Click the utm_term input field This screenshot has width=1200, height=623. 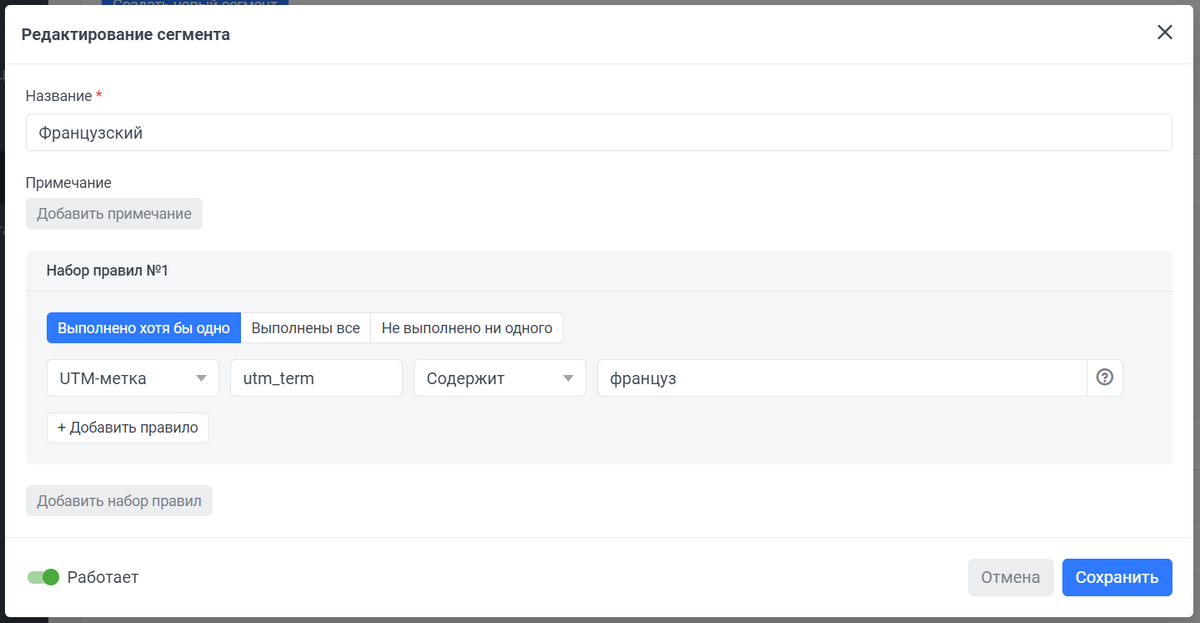point(316,378)
